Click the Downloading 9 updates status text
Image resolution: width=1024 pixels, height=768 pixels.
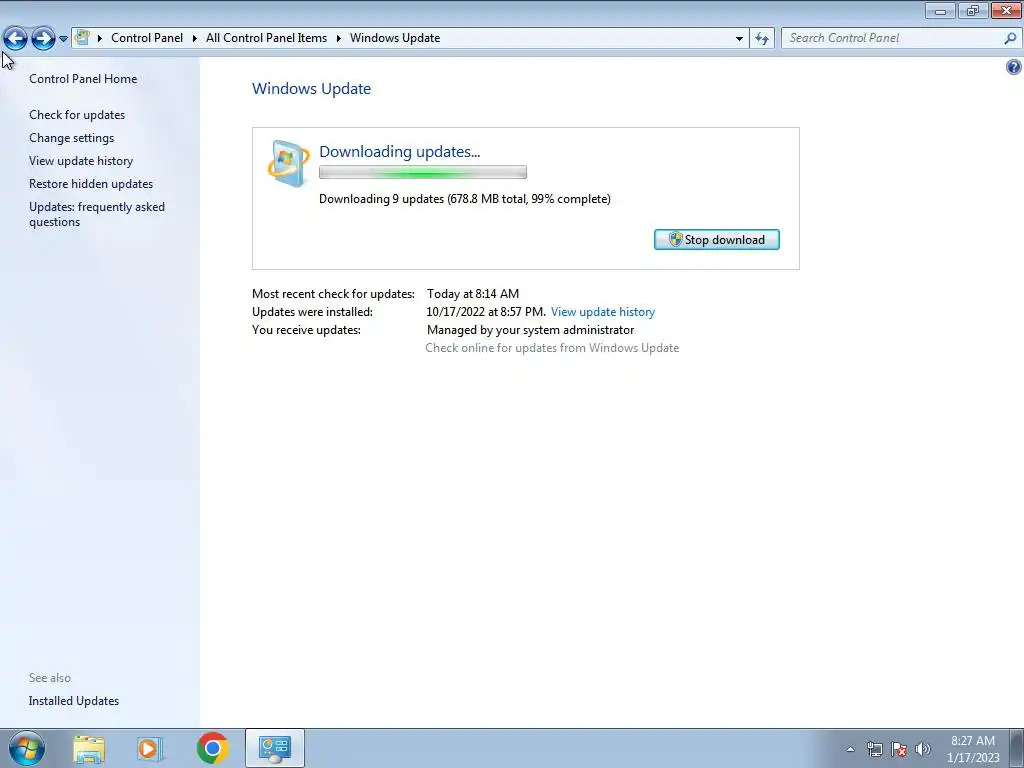click(x=464, y=199)
